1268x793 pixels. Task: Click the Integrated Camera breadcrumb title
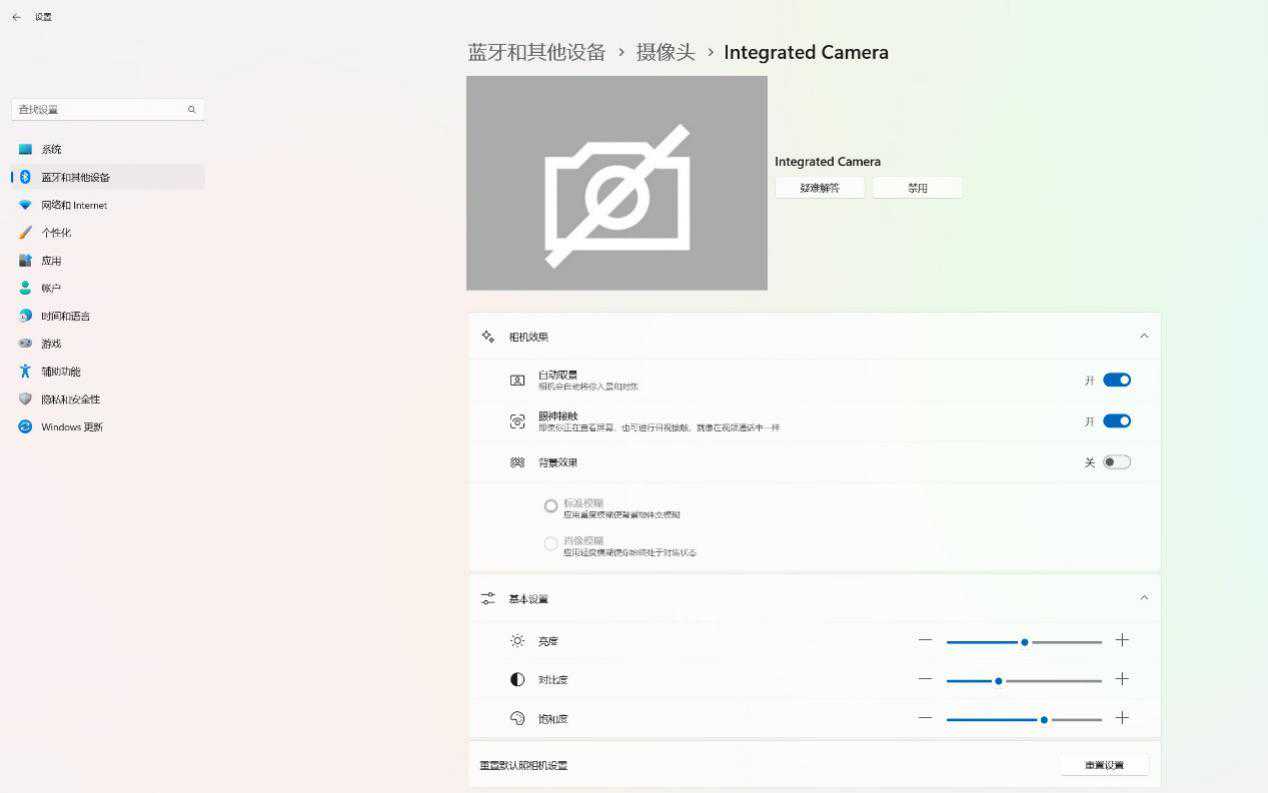pyautogui.click(x=806, y=52)
